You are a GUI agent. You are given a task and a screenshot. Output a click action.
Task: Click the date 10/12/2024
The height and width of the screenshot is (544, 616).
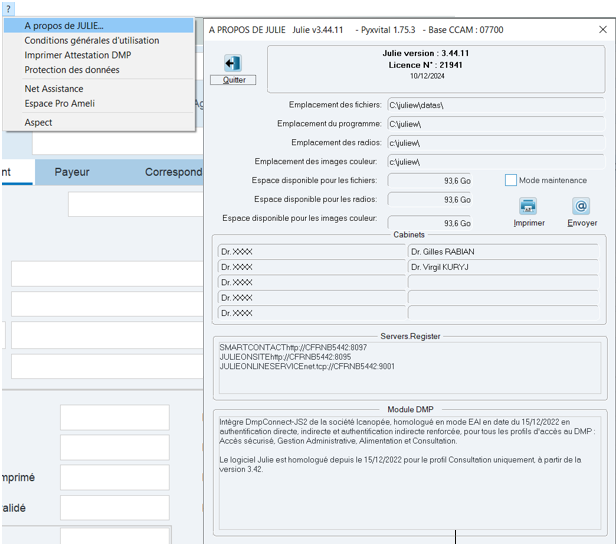click(x=427, y=76)
